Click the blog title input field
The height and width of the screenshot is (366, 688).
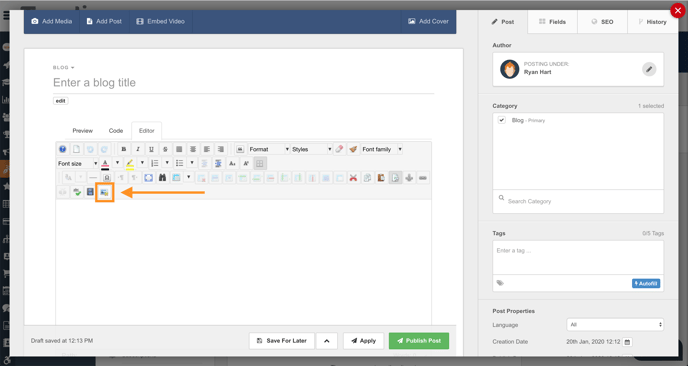coord(244,83)
